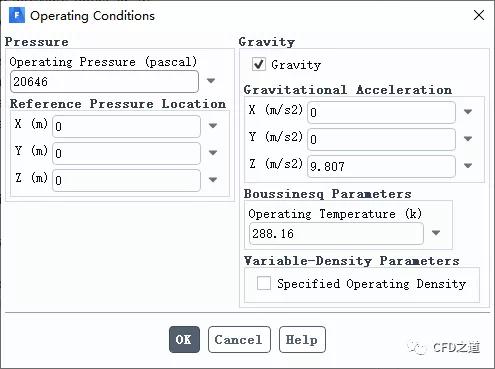This screenshot has width=495, height=369.
Task: Open dropdown for Gravitational Acceleration Z
Action: [x=468, y=166]
